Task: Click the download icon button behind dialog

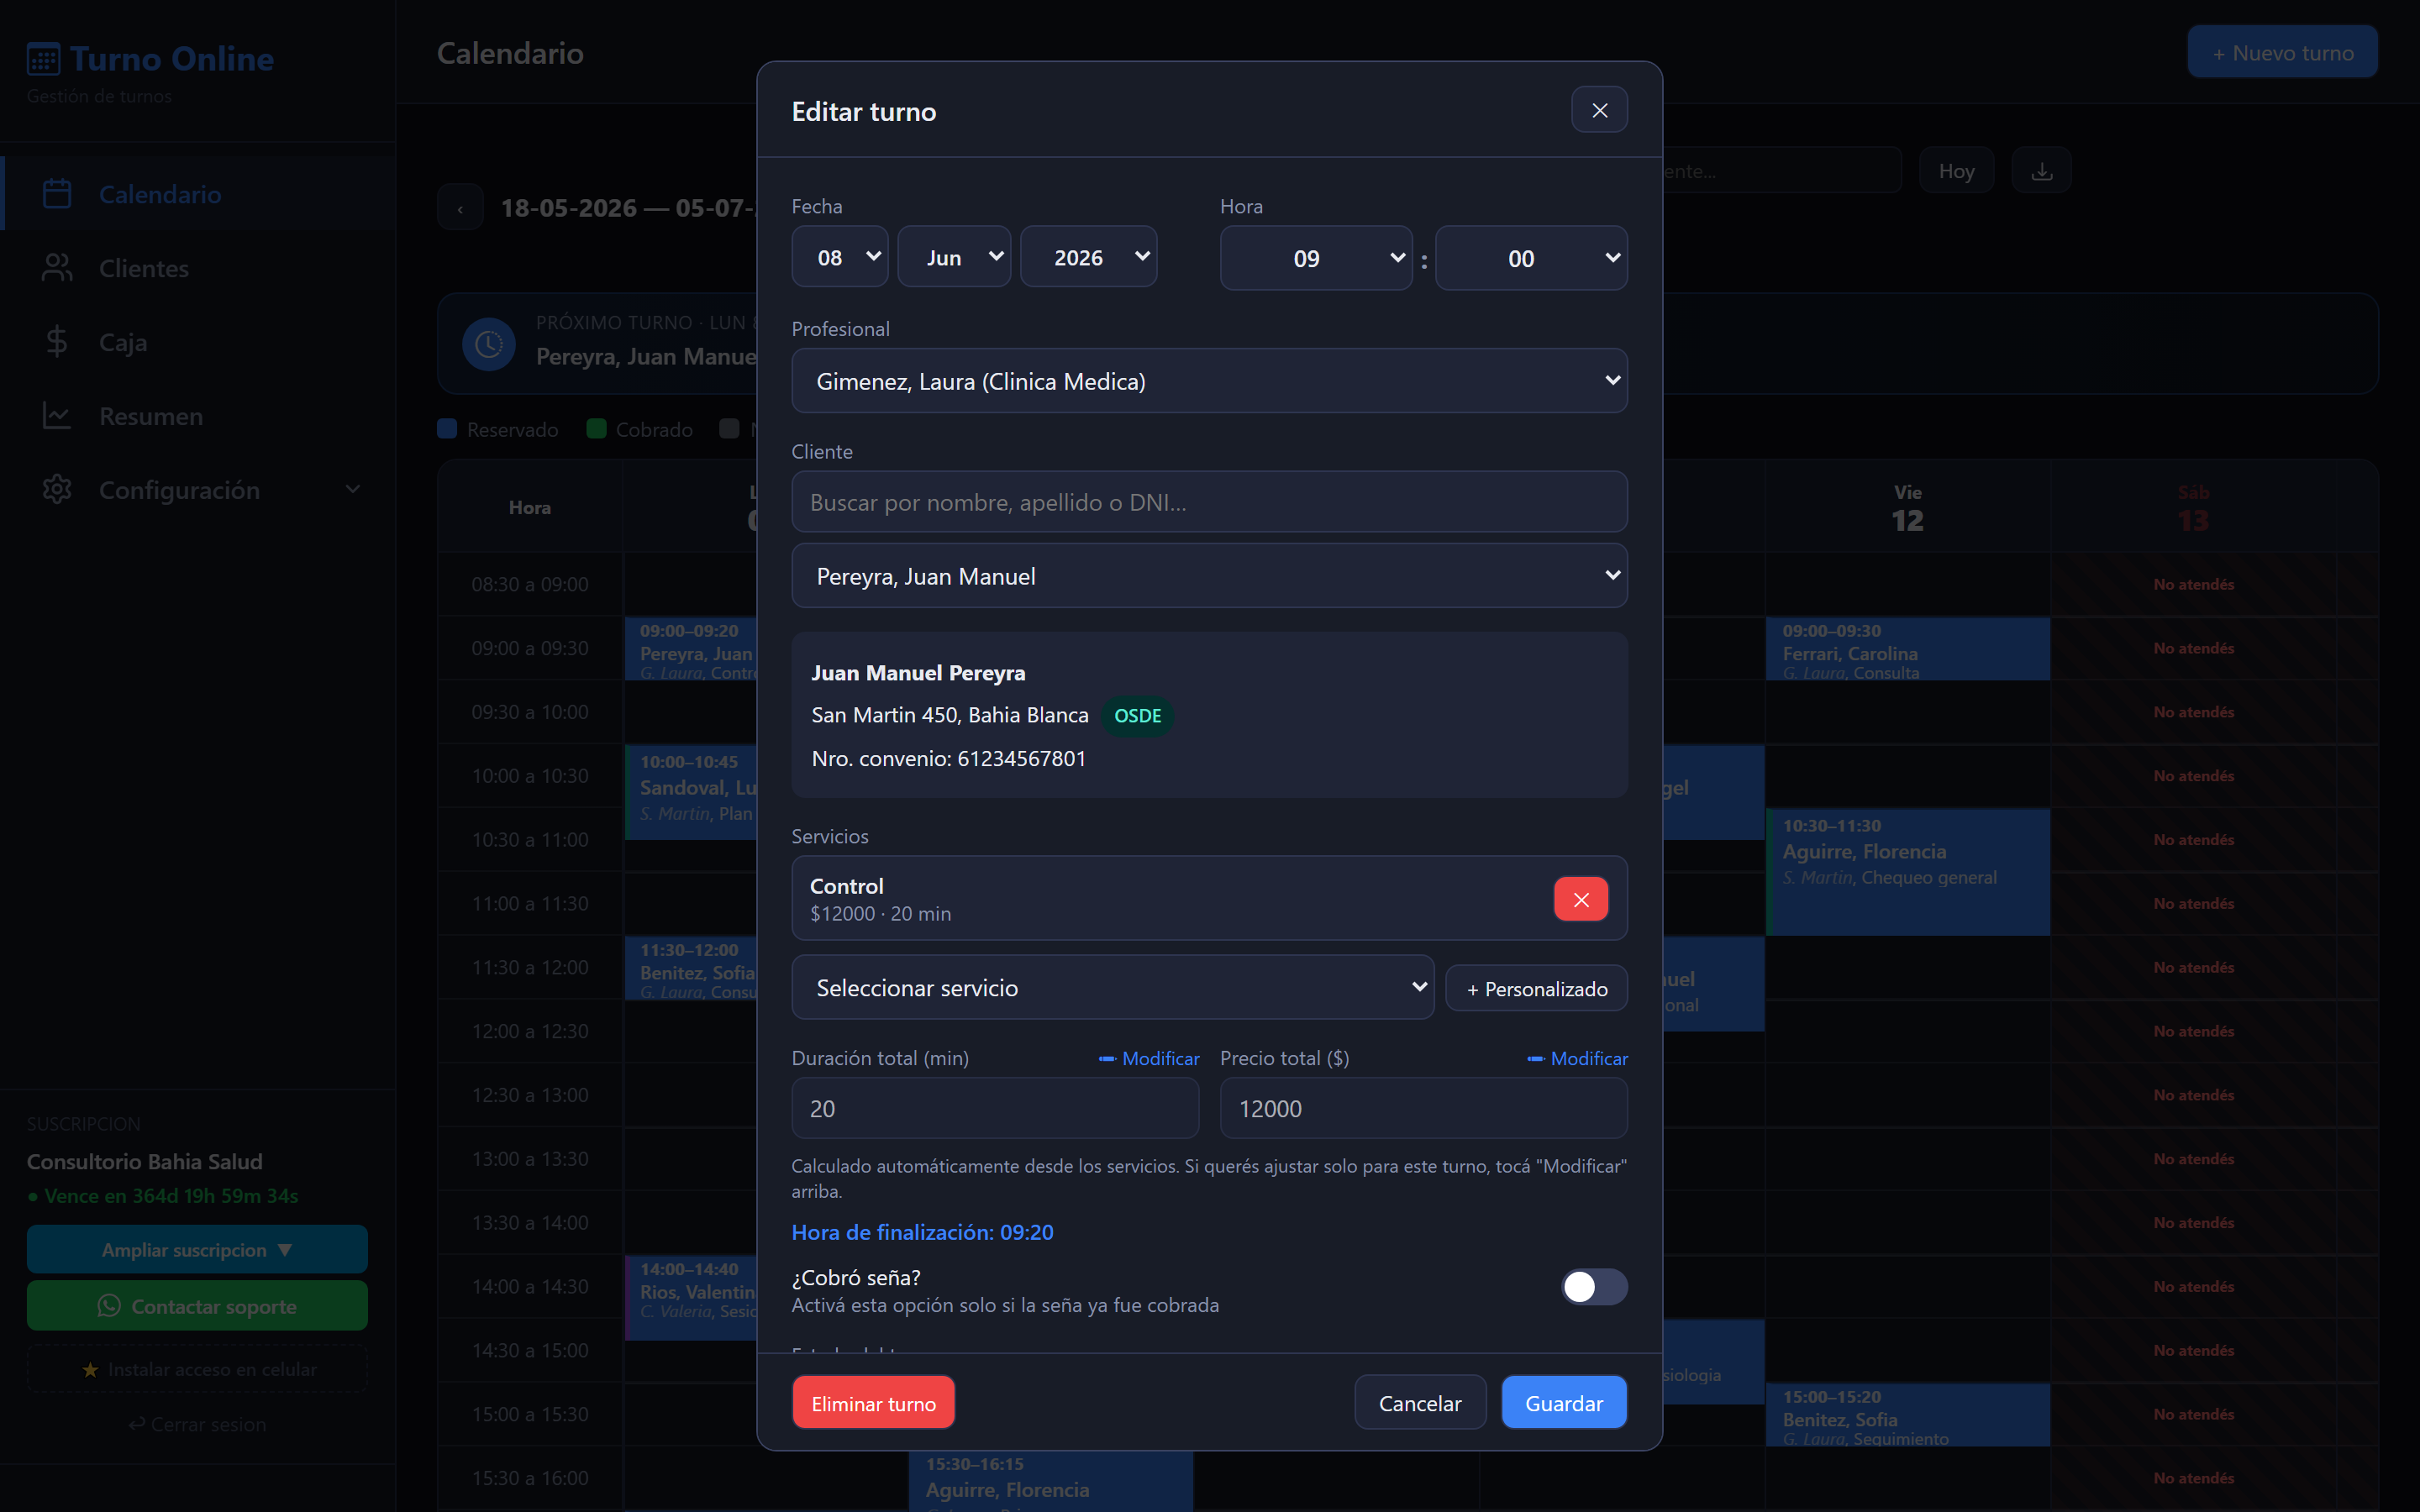Action: pos(2041,171)
